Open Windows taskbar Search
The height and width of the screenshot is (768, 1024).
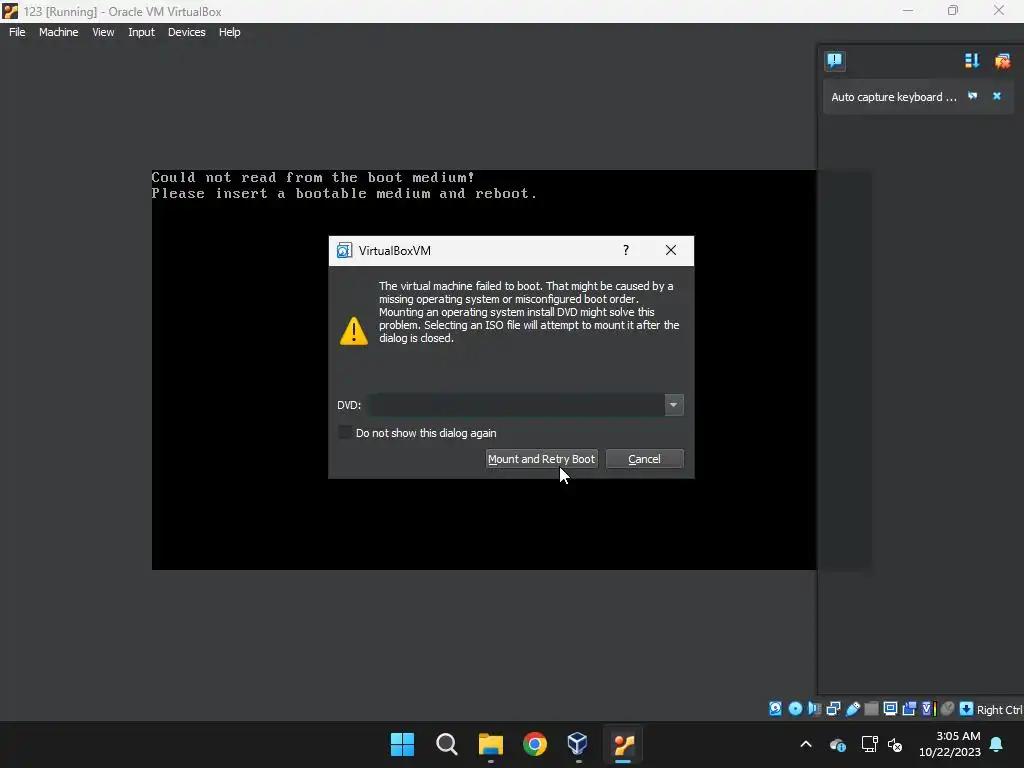click(x=447, y=744)
